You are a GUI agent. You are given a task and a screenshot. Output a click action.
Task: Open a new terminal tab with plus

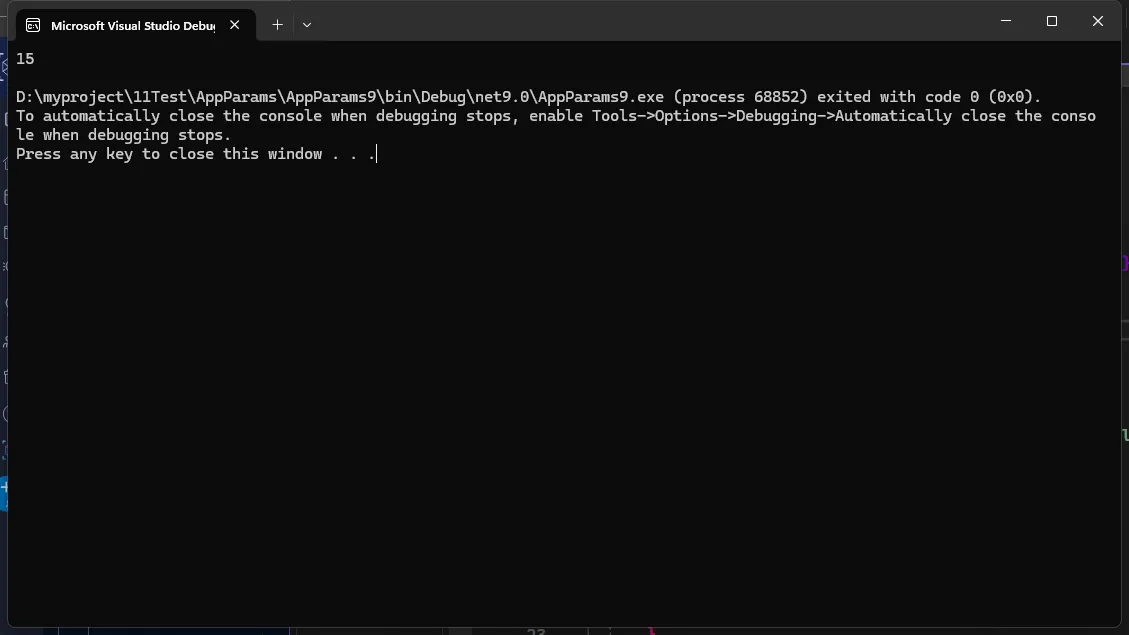[x=277, y=25]
